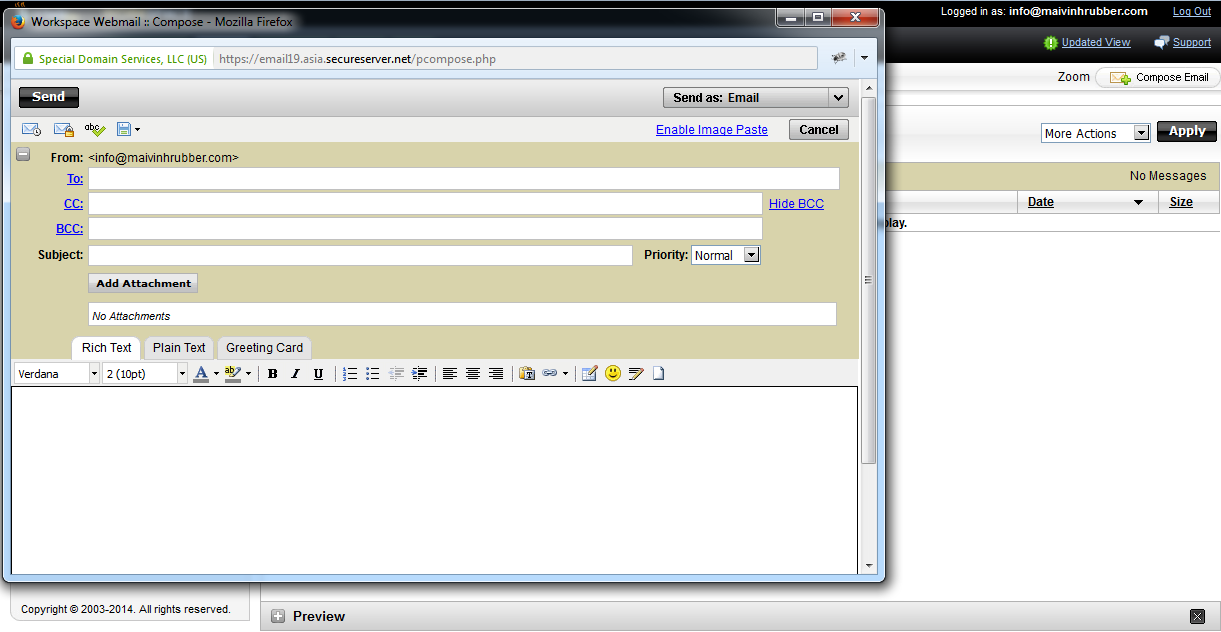
Task: Click the compose window vertical scrollbar
Action: click(869, 280)
